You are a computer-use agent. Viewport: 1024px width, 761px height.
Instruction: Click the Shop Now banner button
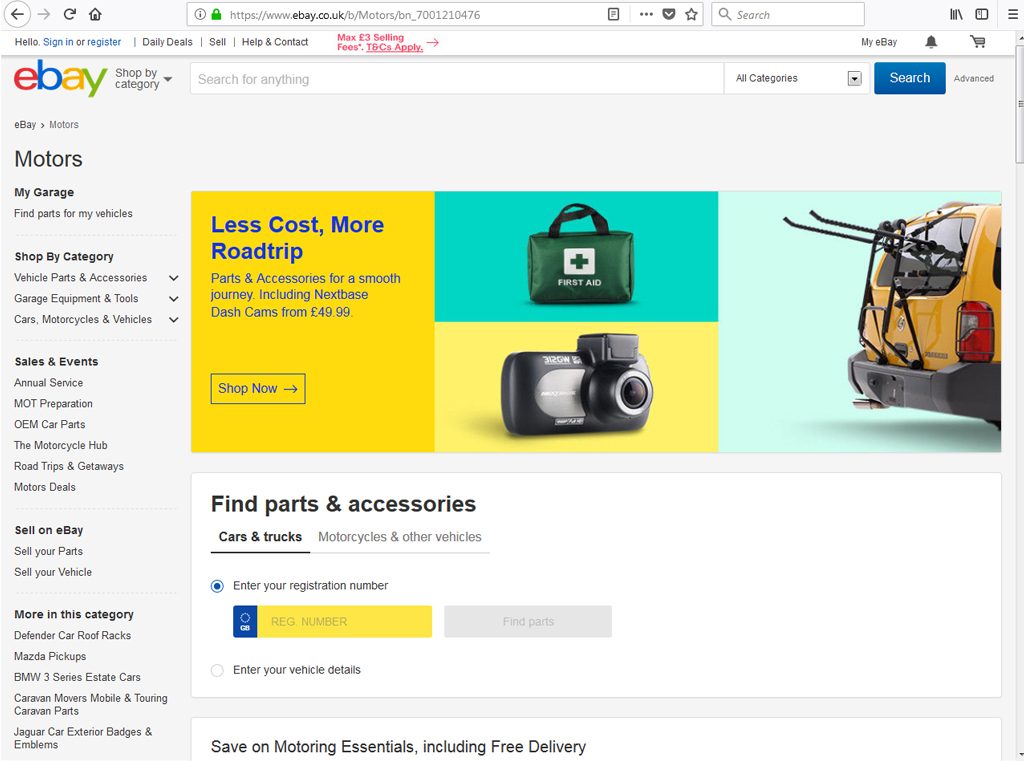click(258, 389)
